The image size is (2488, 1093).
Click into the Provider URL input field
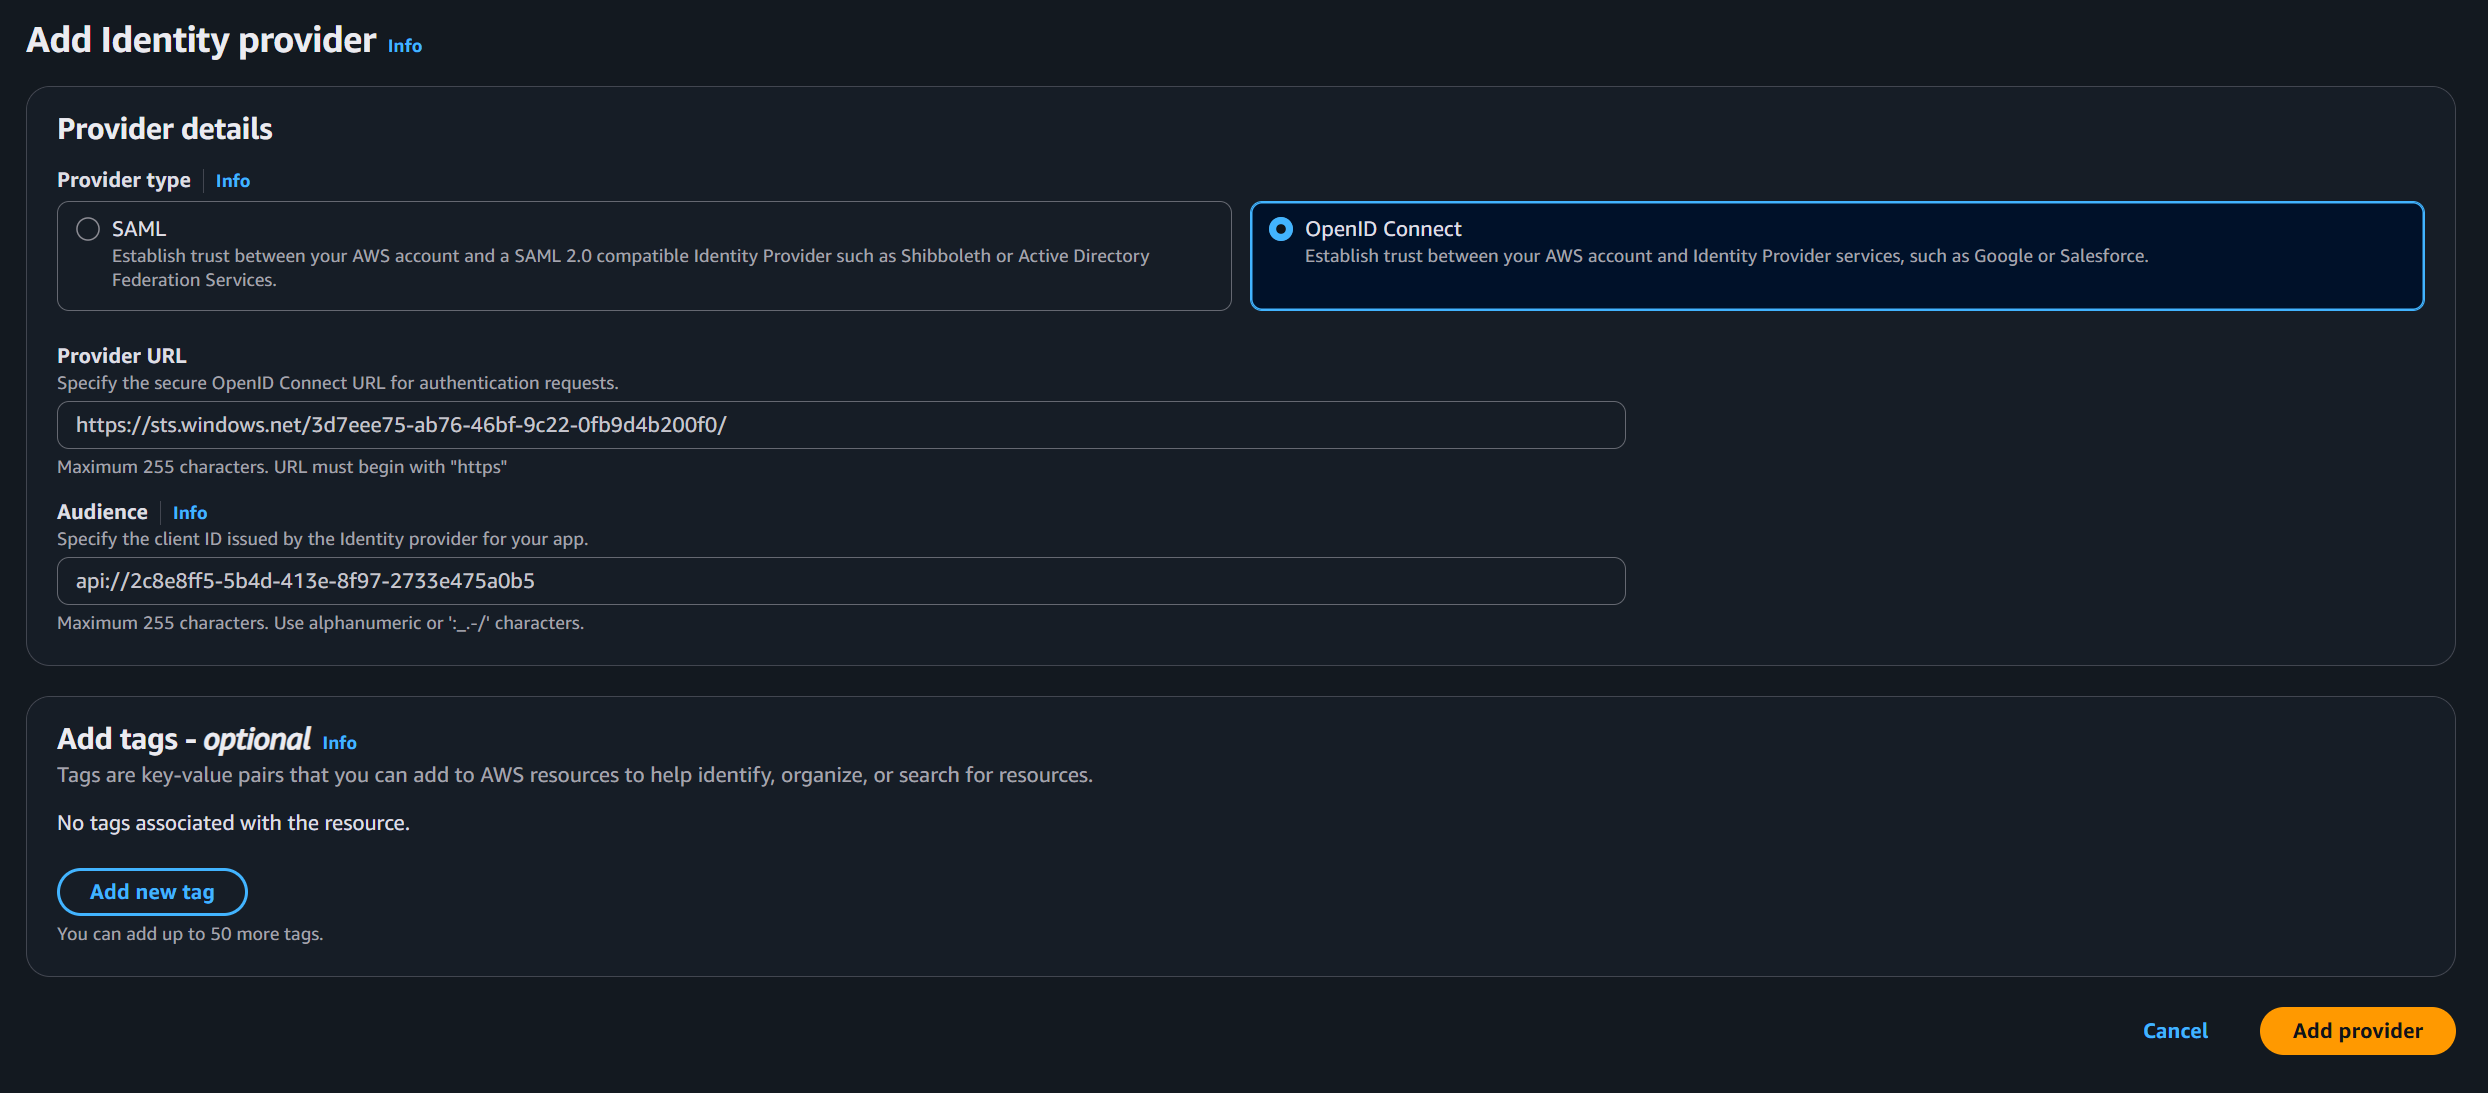(841, 425)
